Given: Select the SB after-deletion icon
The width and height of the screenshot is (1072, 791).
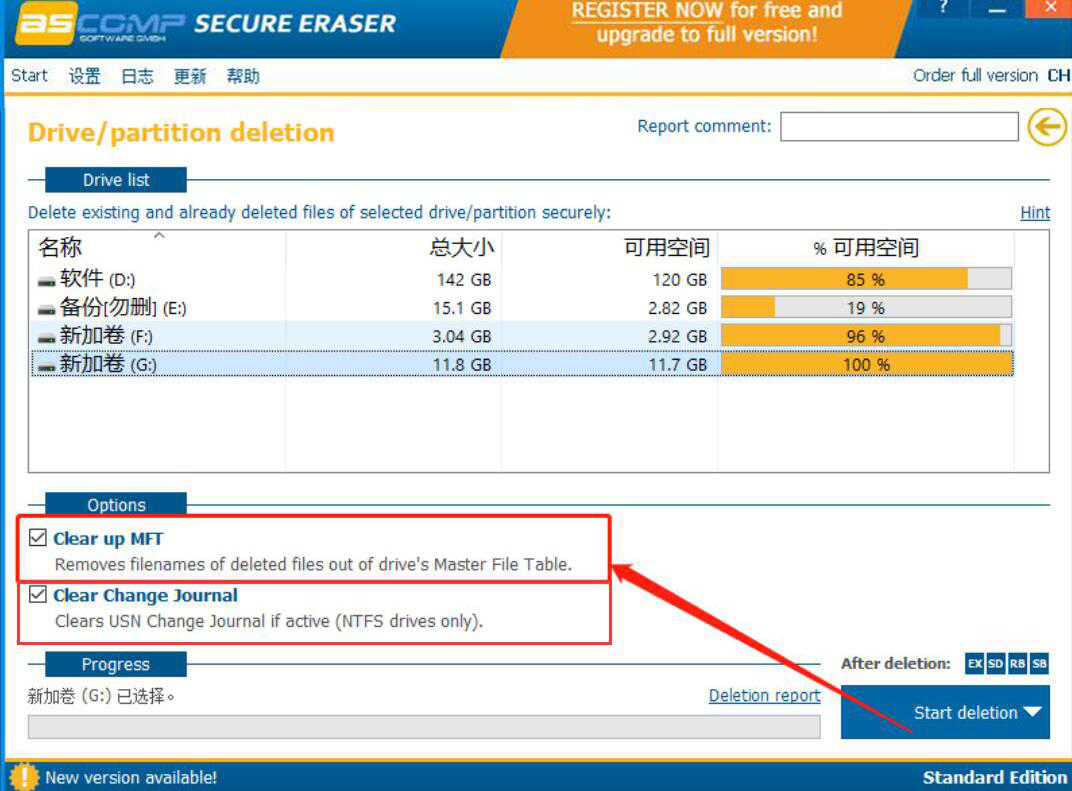Looking at the screenshot, I should [x=1039, y=663].
